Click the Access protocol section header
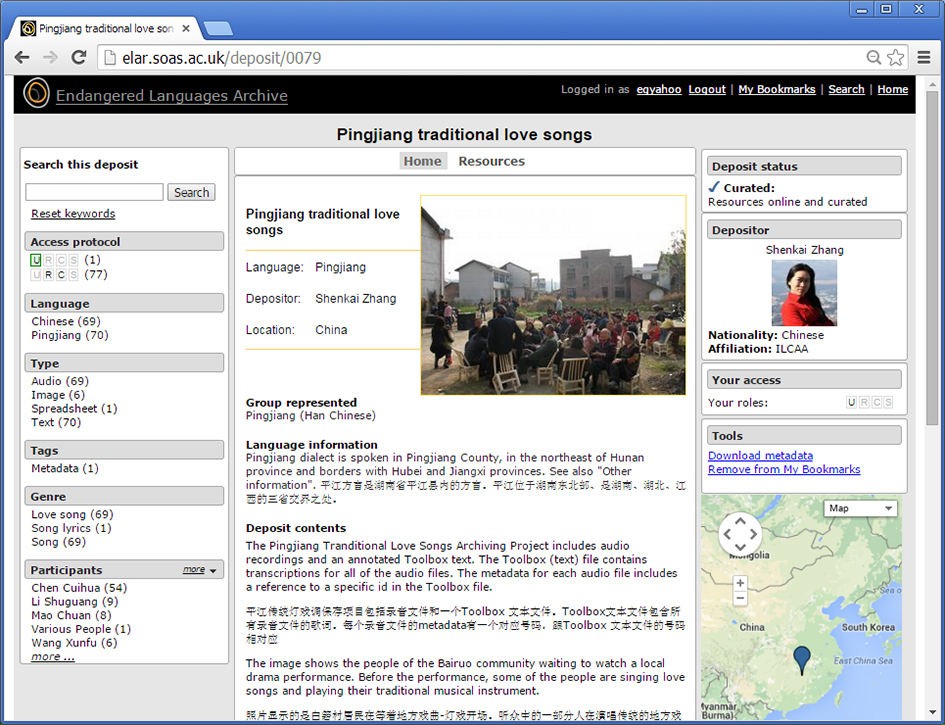The height and width of the screenshot is (725, 945). click(x=124, y=241)
